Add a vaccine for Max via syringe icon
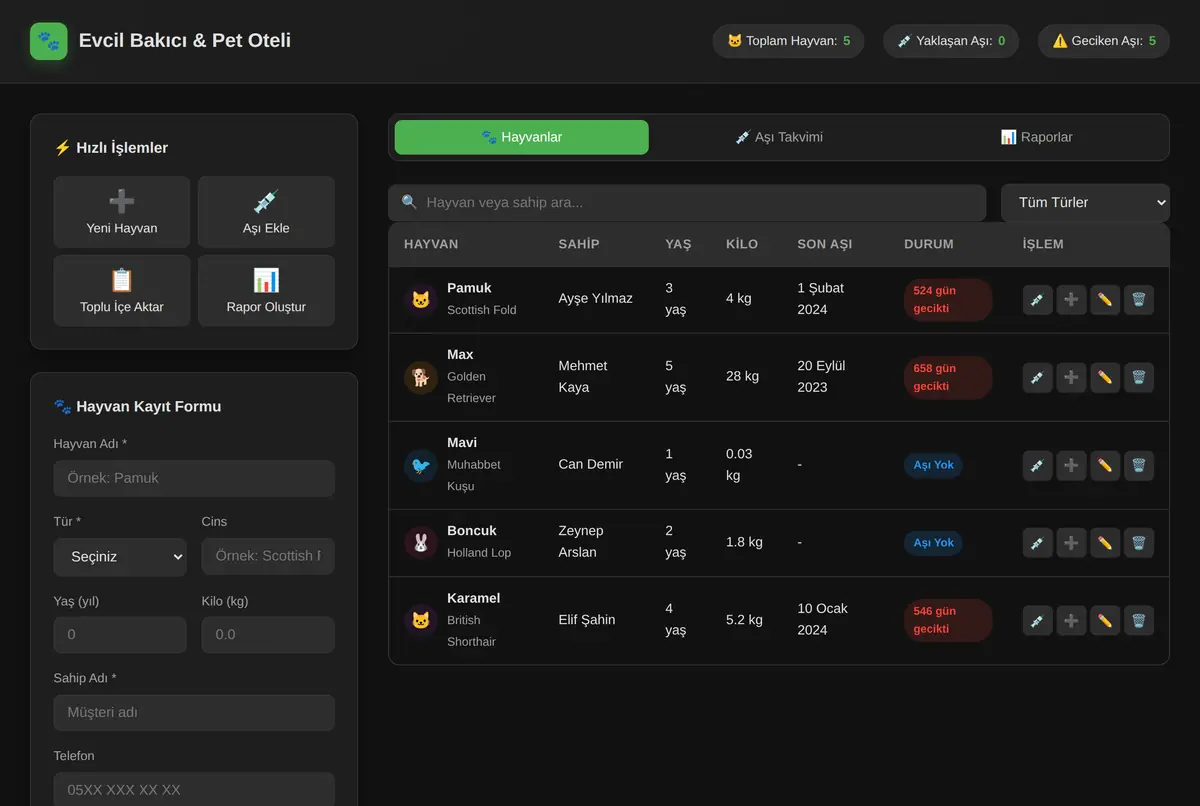The width and height of the screenshot is (1200, 806). (x=1037, y=377)
